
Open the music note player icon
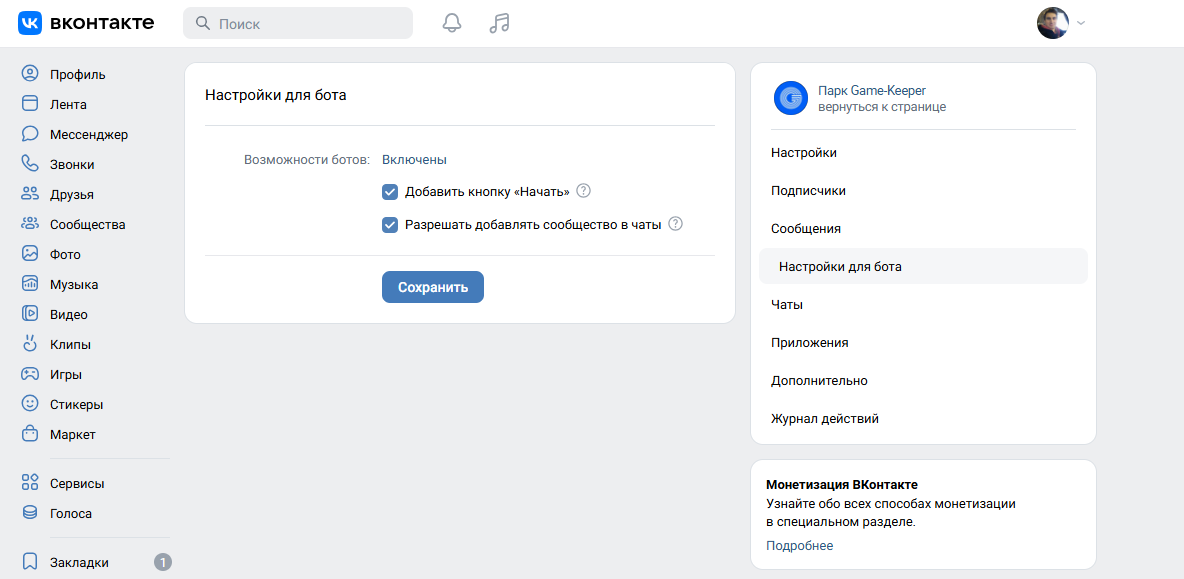[x=499, y=23]
